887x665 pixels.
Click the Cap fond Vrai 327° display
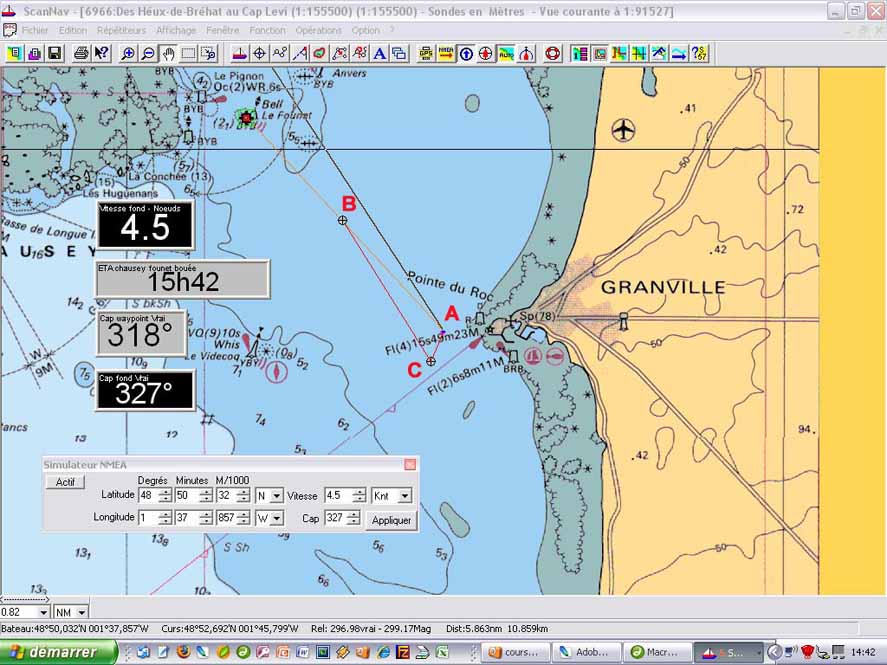click(x=145, y=390)
